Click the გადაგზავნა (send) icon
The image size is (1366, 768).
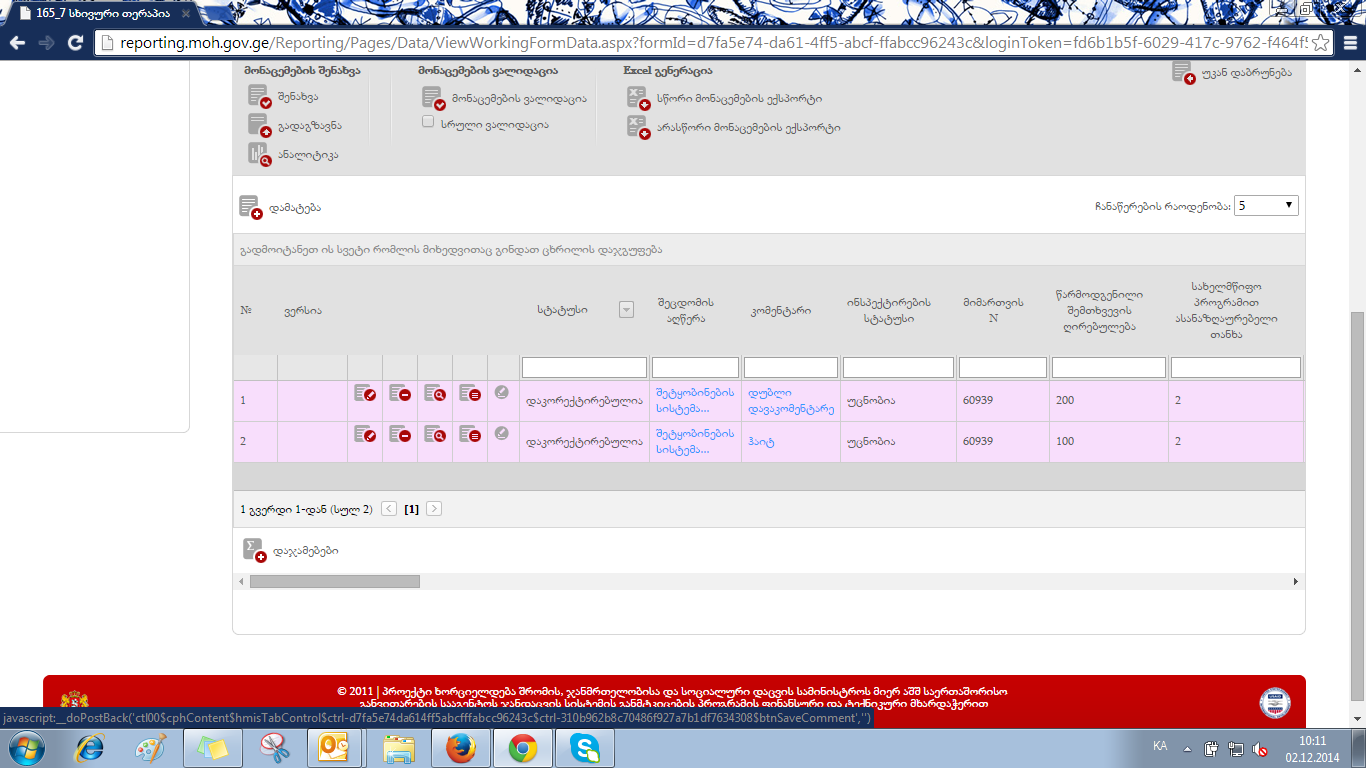[260, 126]
